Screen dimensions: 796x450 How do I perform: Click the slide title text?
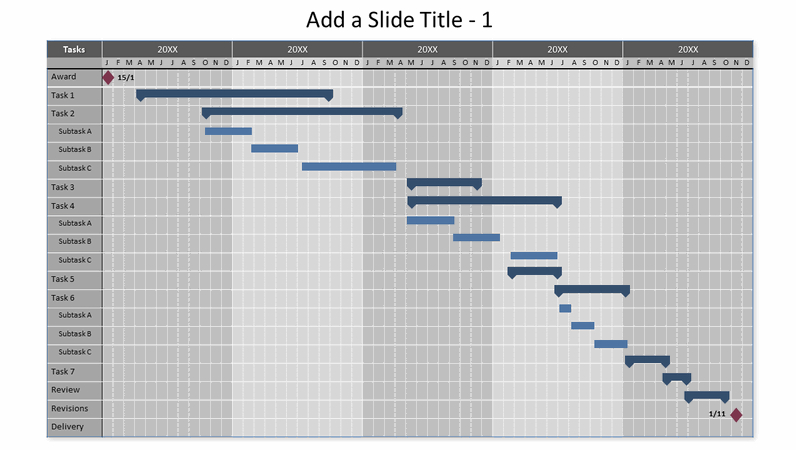[399, 20]
